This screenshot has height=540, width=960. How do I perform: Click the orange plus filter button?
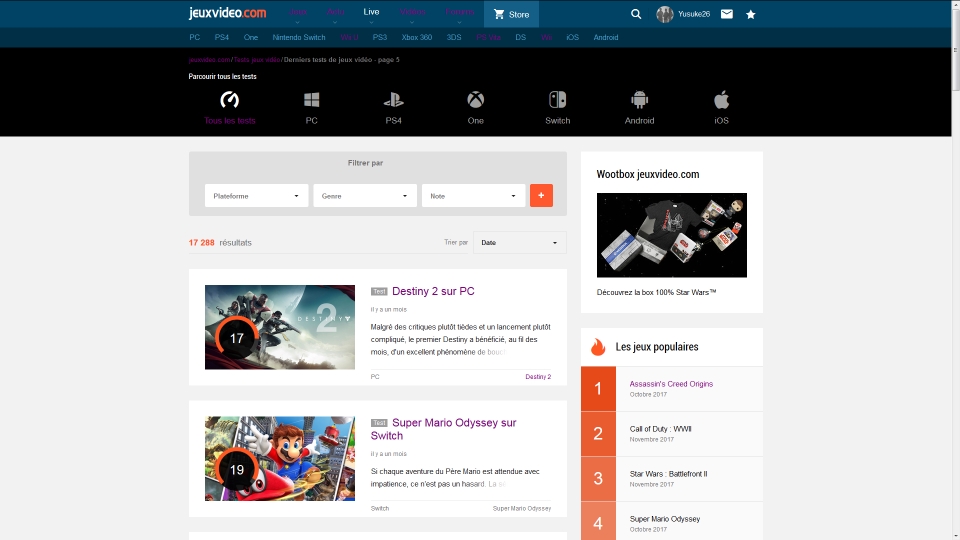(x=541, y=196)
